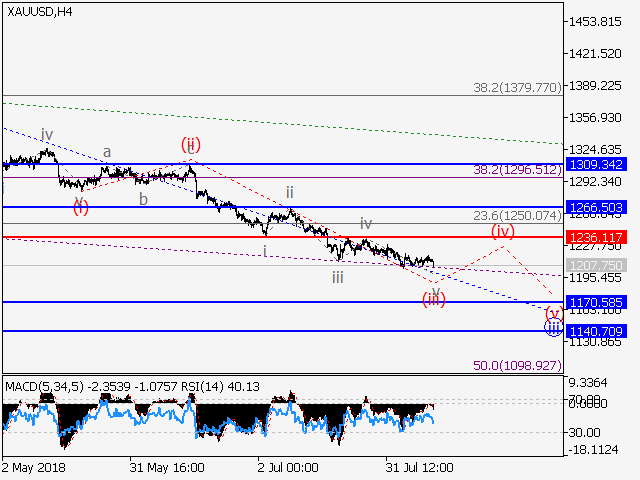
Task: Select the blue 1170.585 price label
Action: (596, 301)
